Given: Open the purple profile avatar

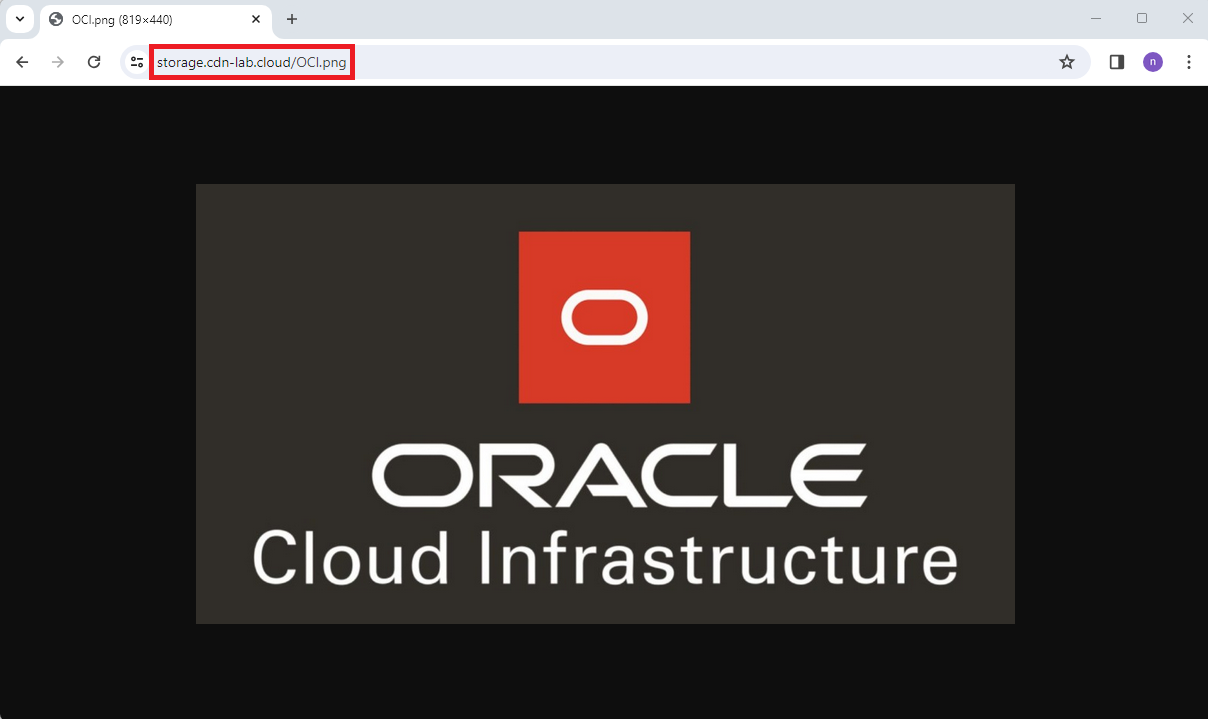Looking at the screenshot, I should click(x=1153, y=62).
